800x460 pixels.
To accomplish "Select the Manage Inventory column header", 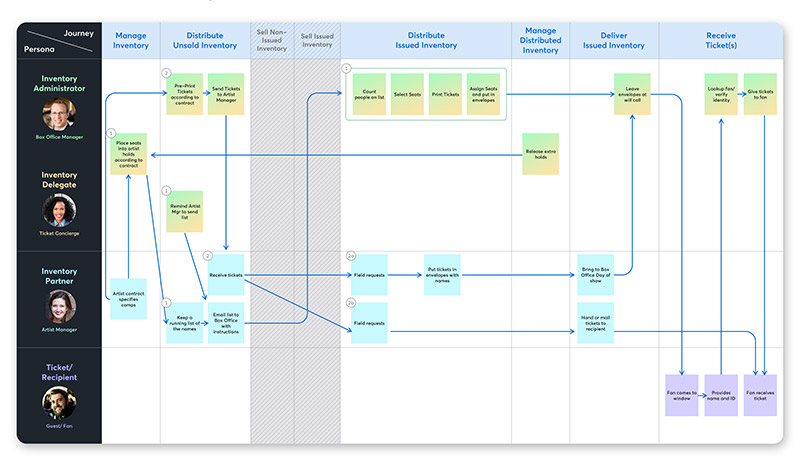I will (x=129, y=40).
